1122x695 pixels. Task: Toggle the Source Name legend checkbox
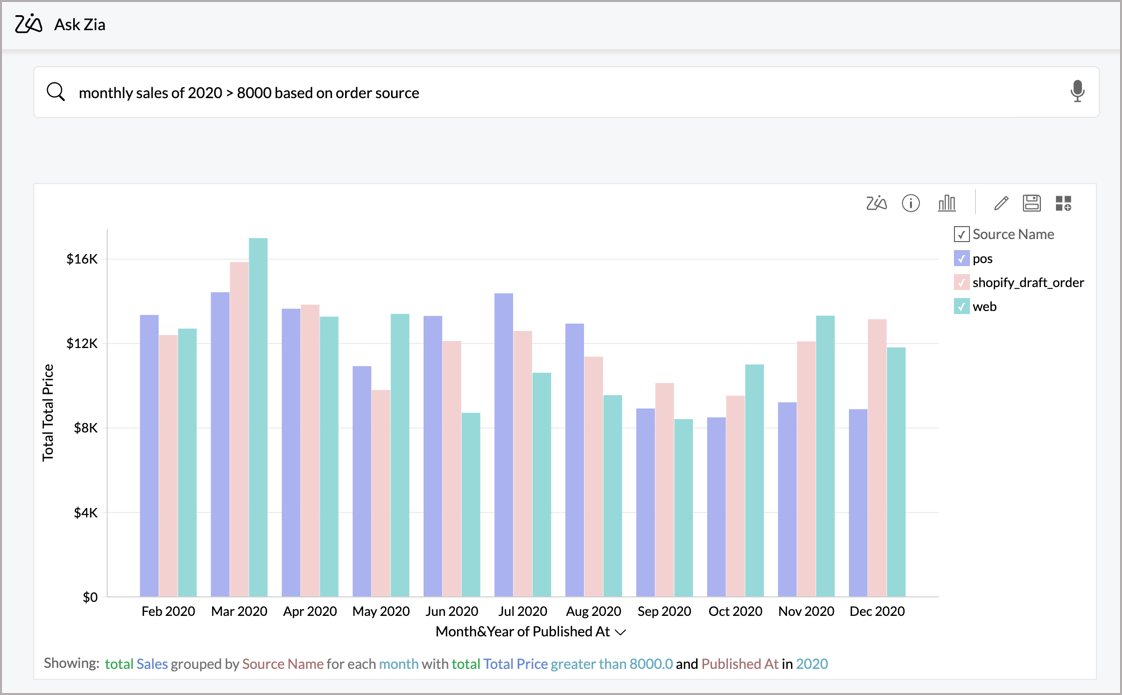[961, 234]
